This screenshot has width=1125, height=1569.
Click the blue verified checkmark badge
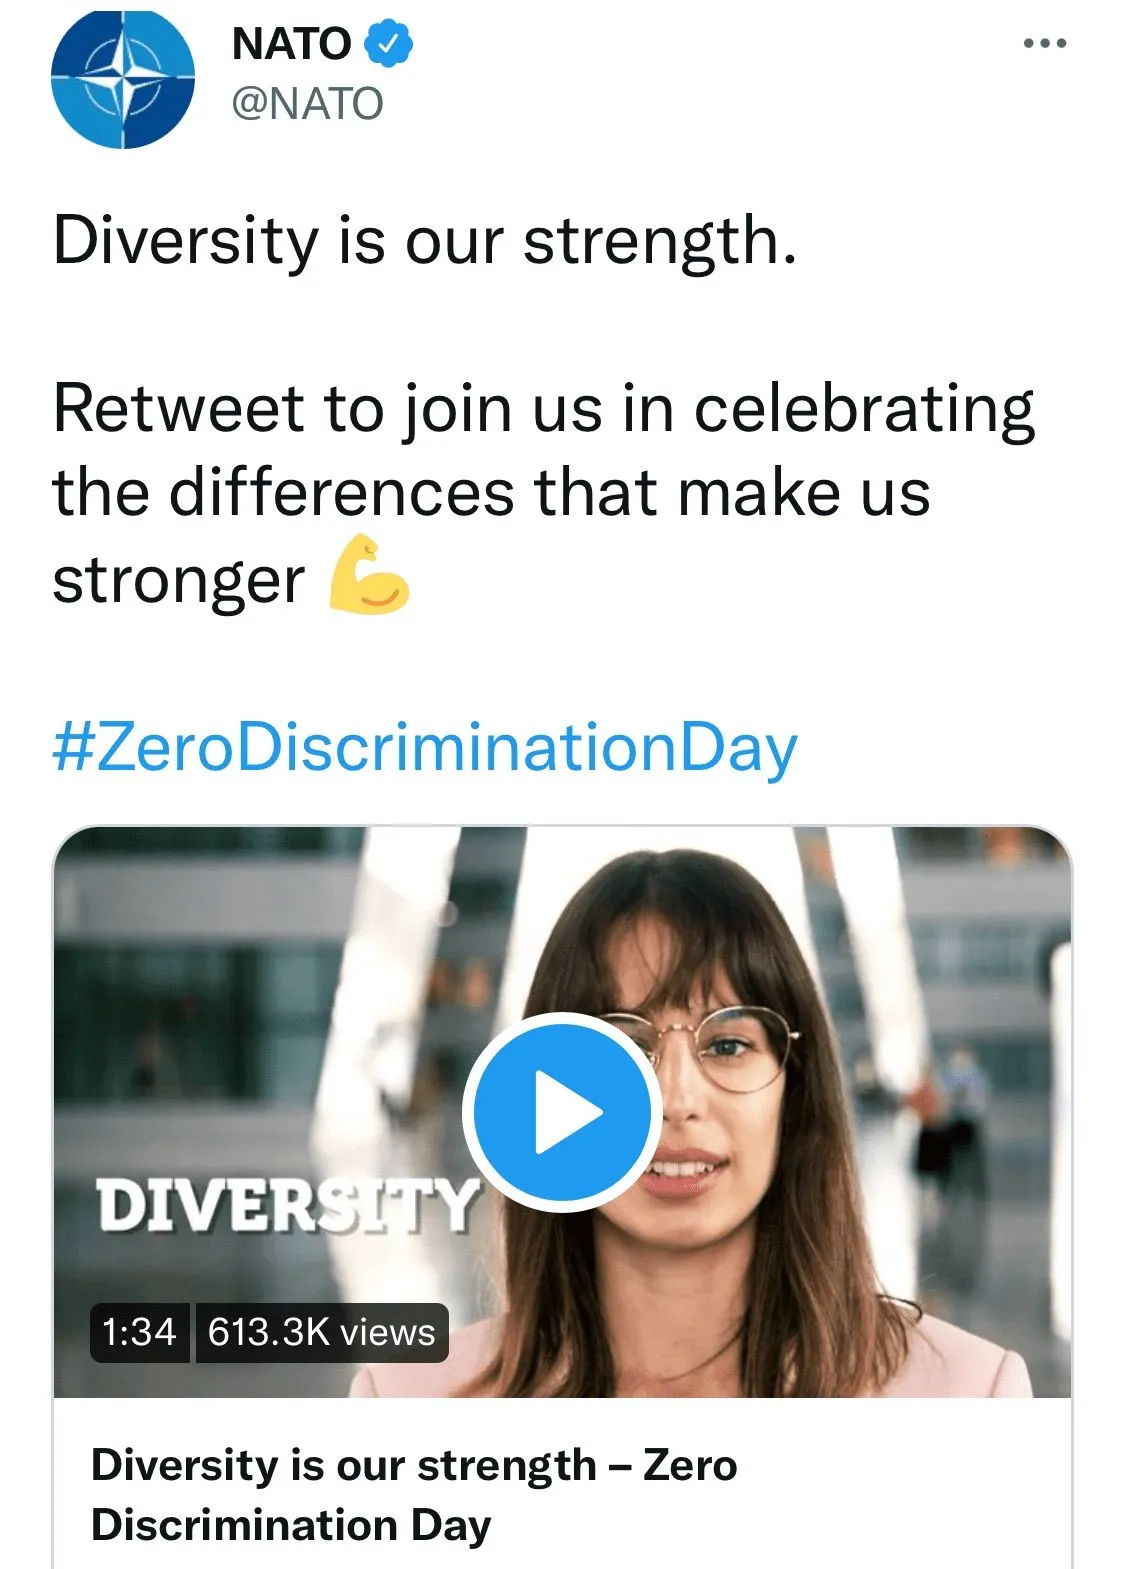click(x=388, y=44)
